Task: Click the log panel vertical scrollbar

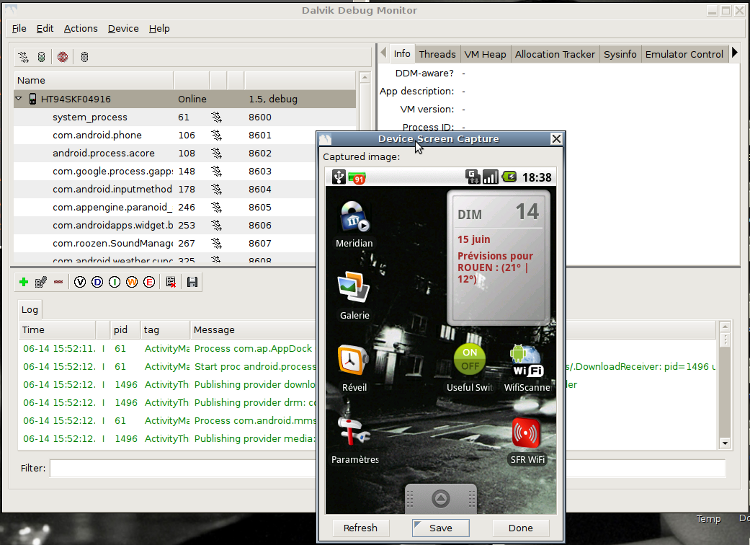Action: coord(725,385)
